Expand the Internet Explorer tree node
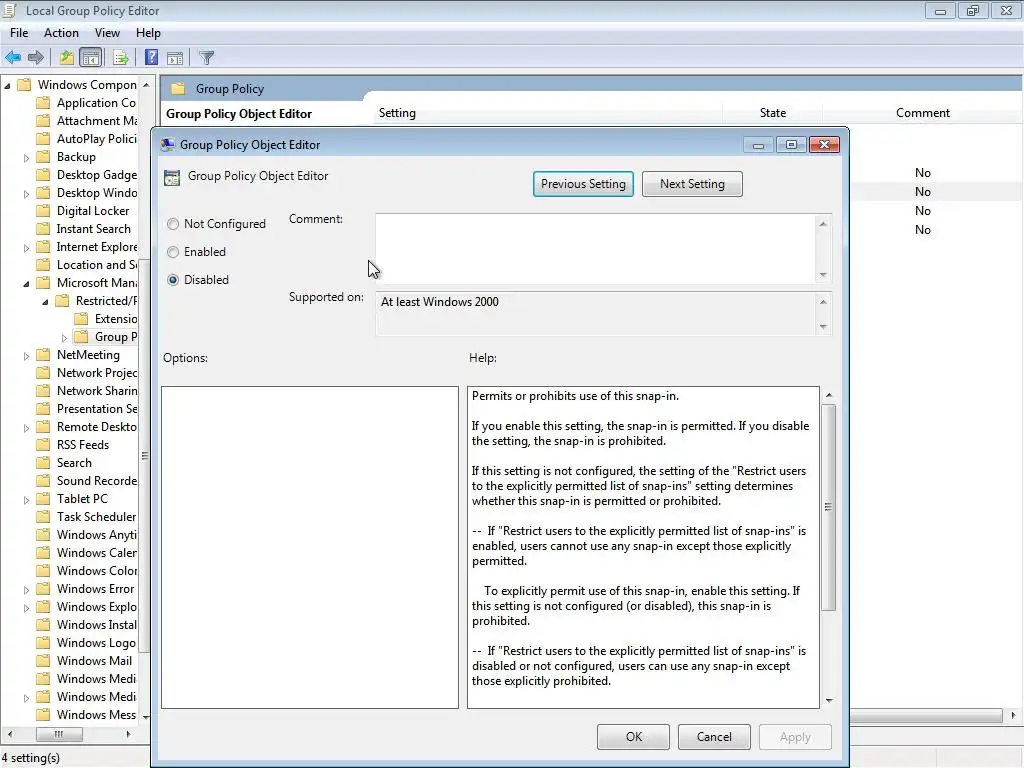Image resolution: width=1024 pixels, height=768 pixels. (26, 248)
